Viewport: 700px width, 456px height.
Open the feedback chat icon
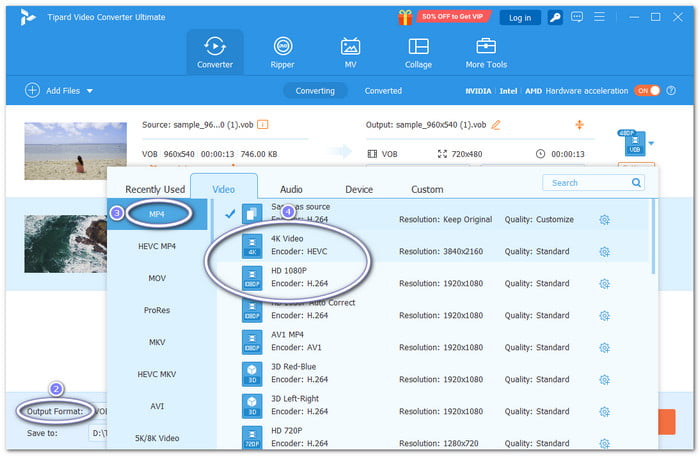tap(577, 17)
